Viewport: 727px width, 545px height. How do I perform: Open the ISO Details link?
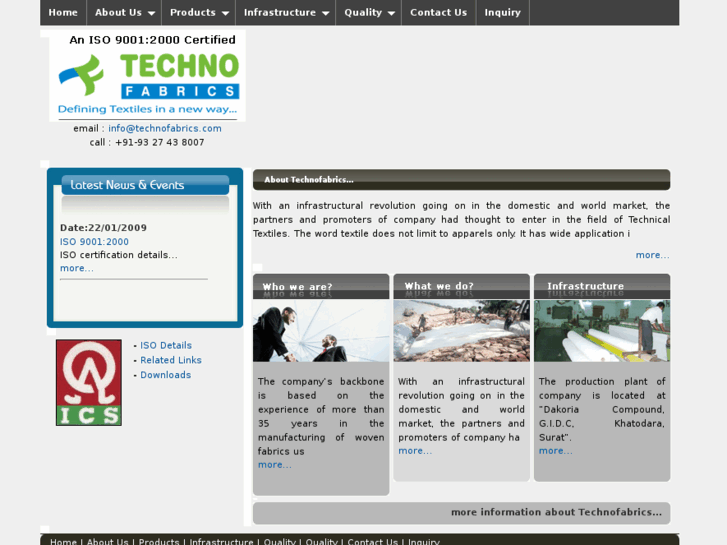click(166, 346)
